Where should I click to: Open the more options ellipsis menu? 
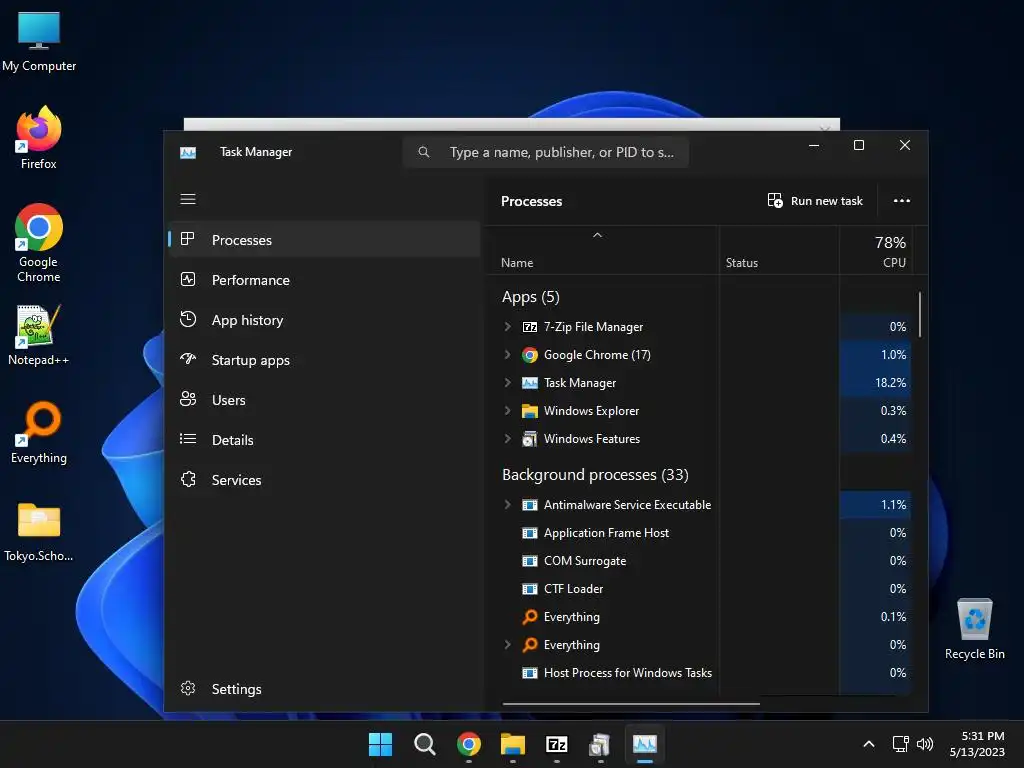pyautogui.click(x=902, y=200)
